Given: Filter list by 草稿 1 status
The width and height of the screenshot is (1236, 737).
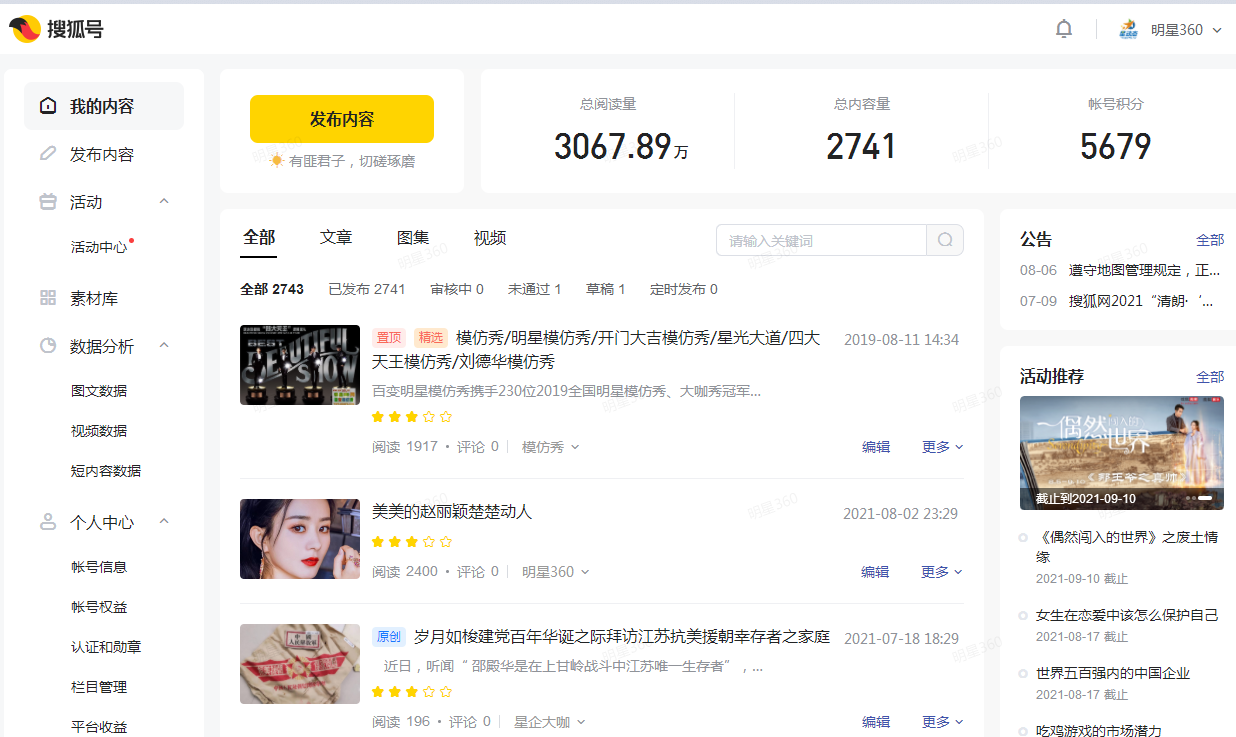Looking at the screenshot, I should point(605,289).
